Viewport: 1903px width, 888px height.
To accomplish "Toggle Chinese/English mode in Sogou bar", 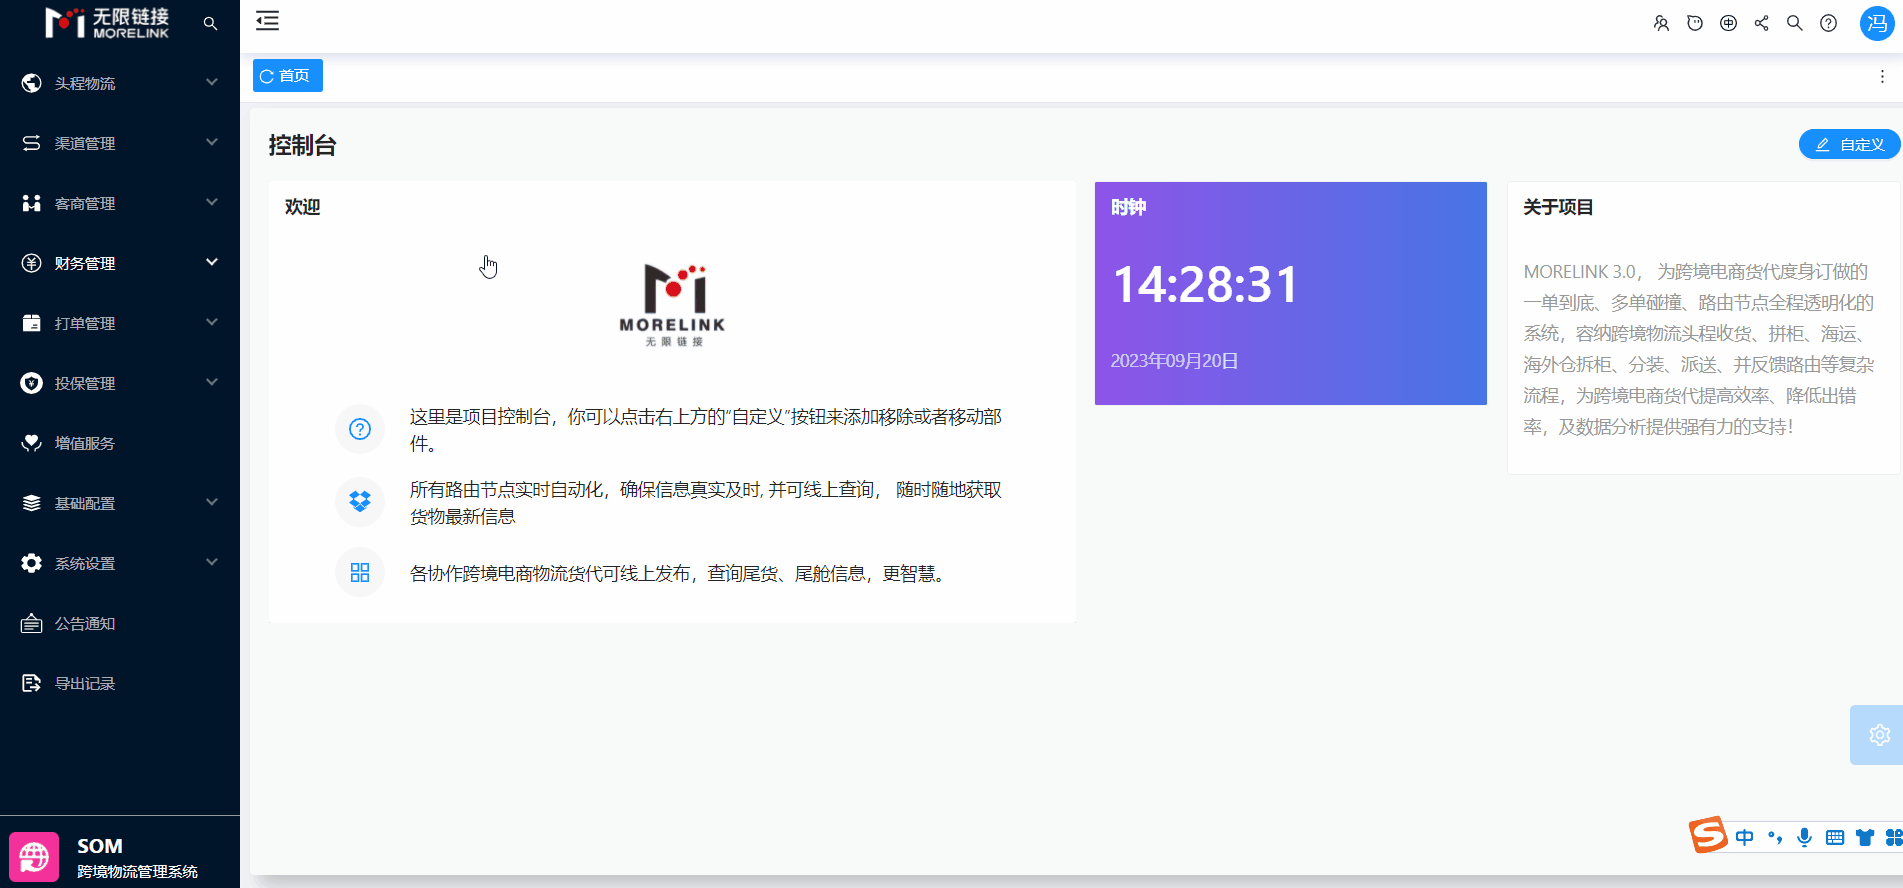I will 1745,838.
